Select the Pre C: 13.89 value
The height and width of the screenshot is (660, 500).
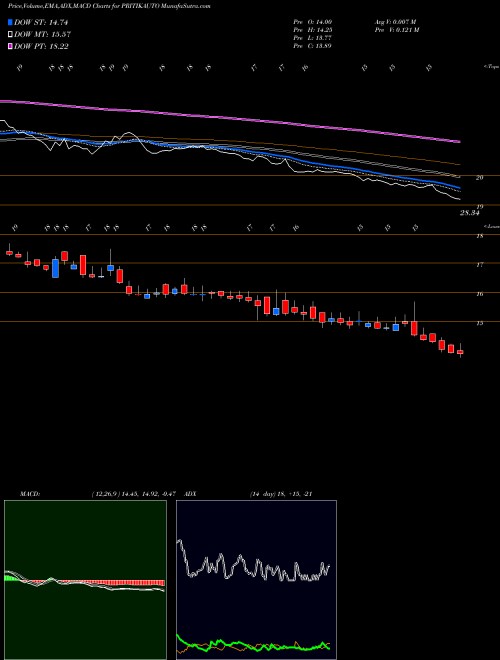[x=312, y=46]
